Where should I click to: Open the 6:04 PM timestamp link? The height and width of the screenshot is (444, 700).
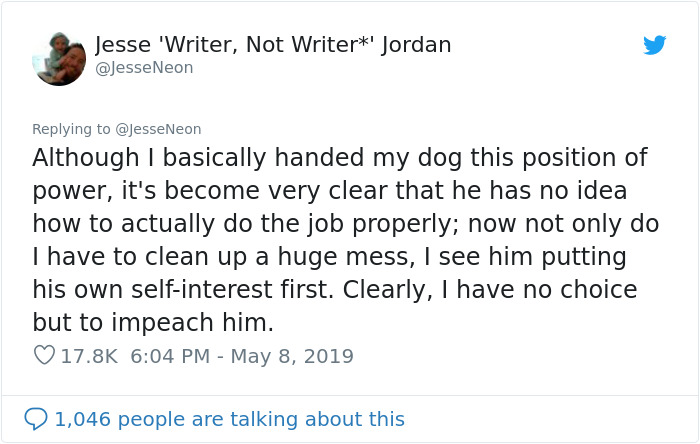(171, 356)
